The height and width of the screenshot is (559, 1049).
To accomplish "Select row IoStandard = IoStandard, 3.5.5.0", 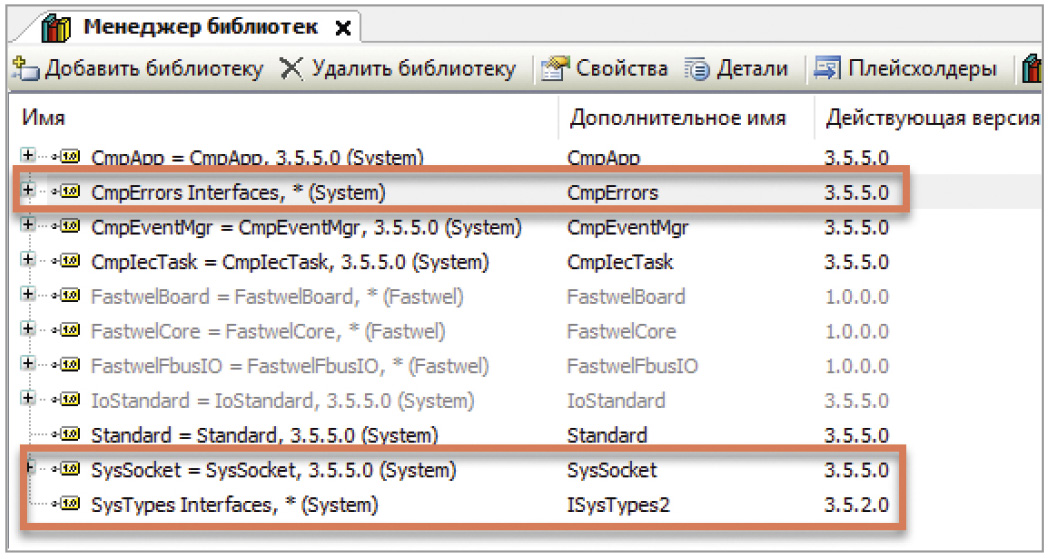I will pos(283,401).
